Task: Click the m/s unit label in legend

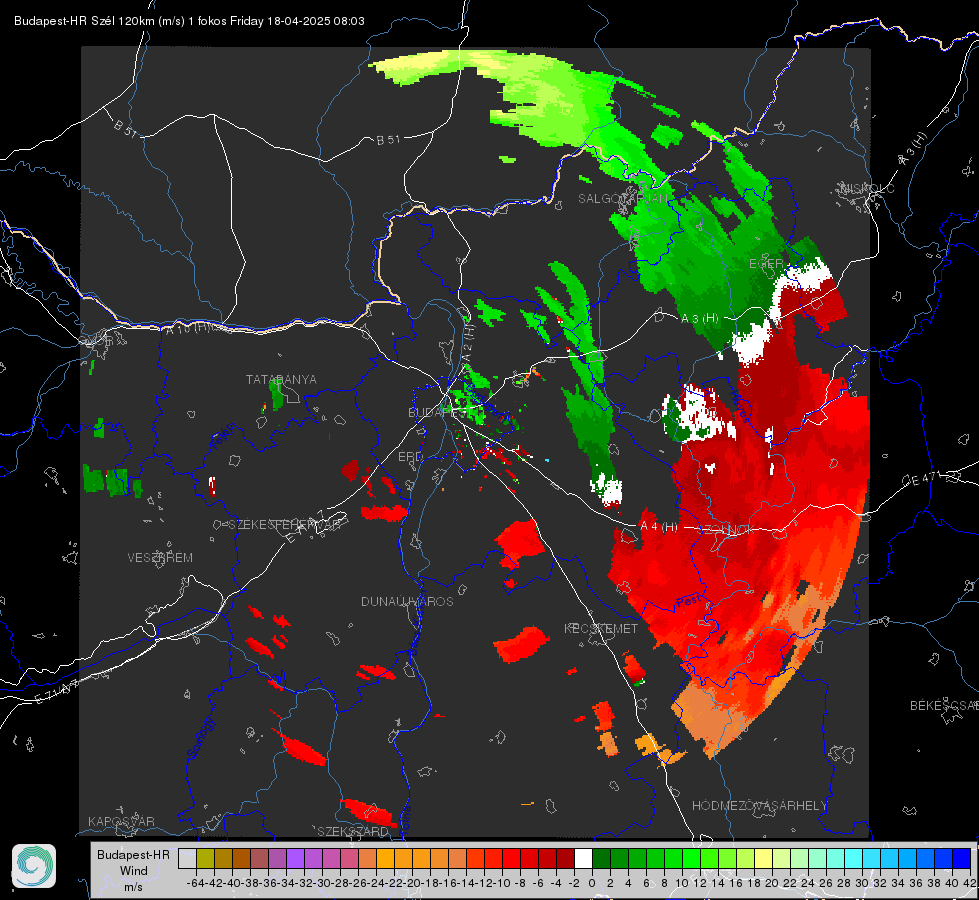Action: pyautogui.click(x=134, y=887)
